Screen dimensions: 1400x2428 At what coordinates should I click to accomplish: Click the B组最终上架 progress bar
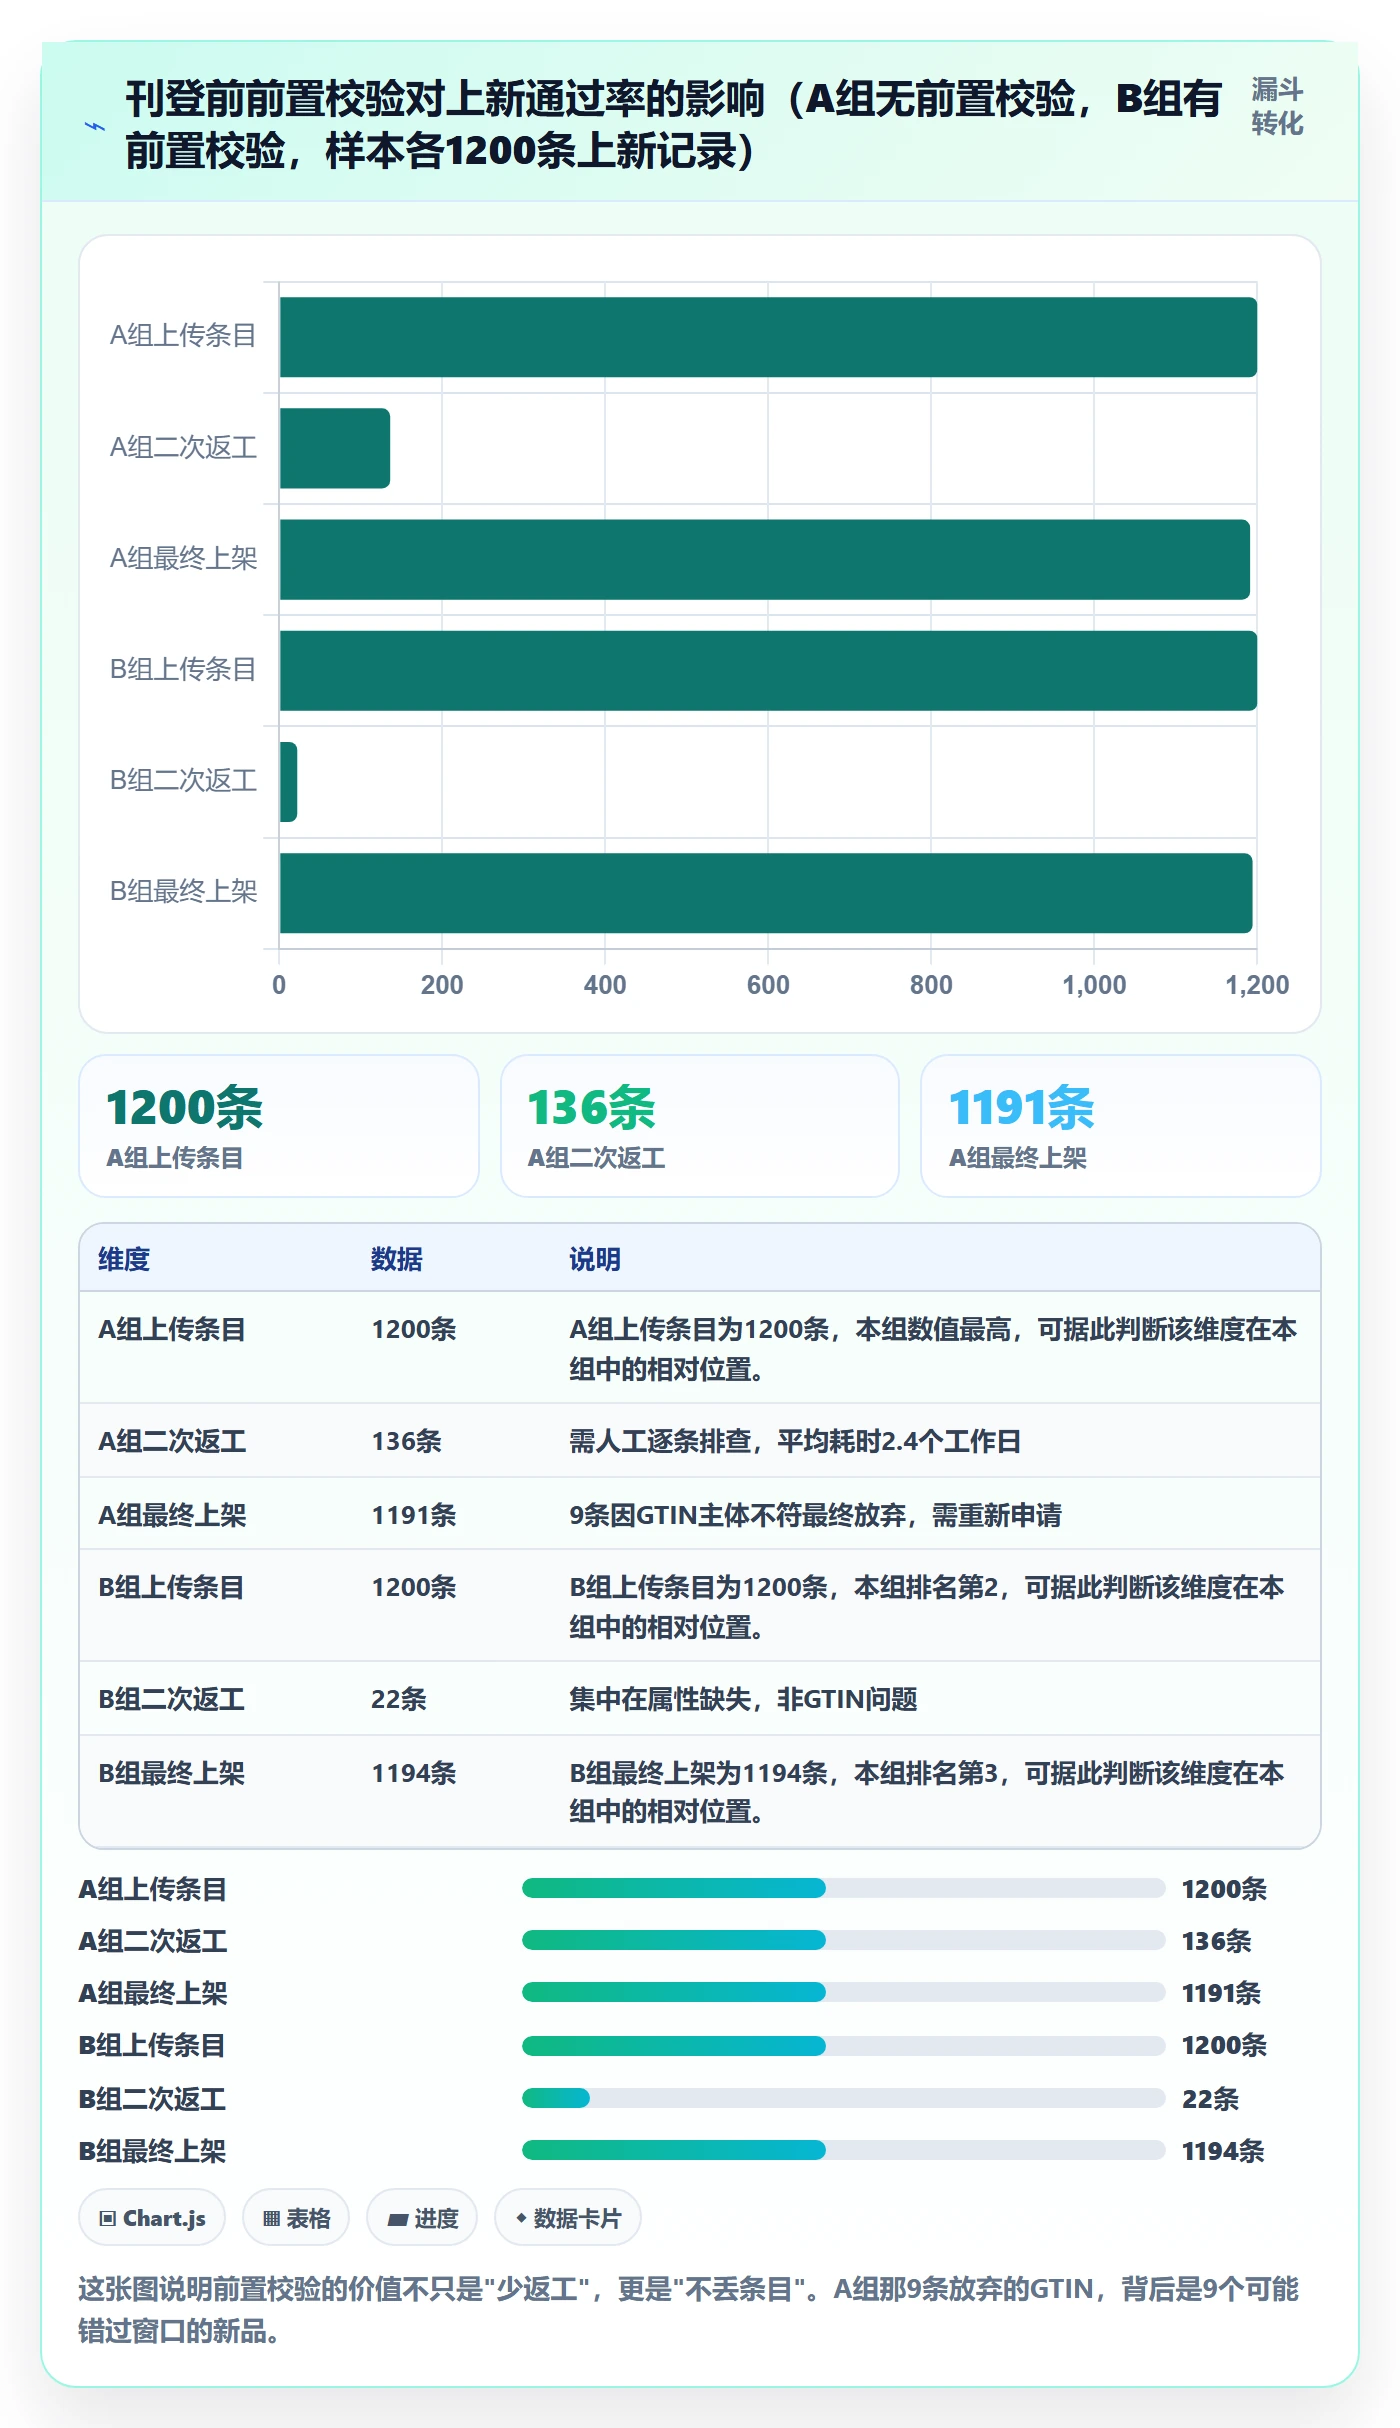[x=843, y=2150]
